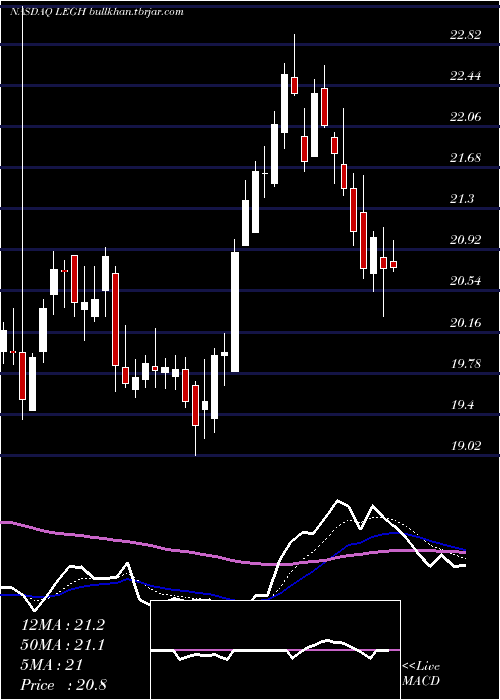
Task: Click the 50MA : 21.1 readout
Action: pos(63,645)
